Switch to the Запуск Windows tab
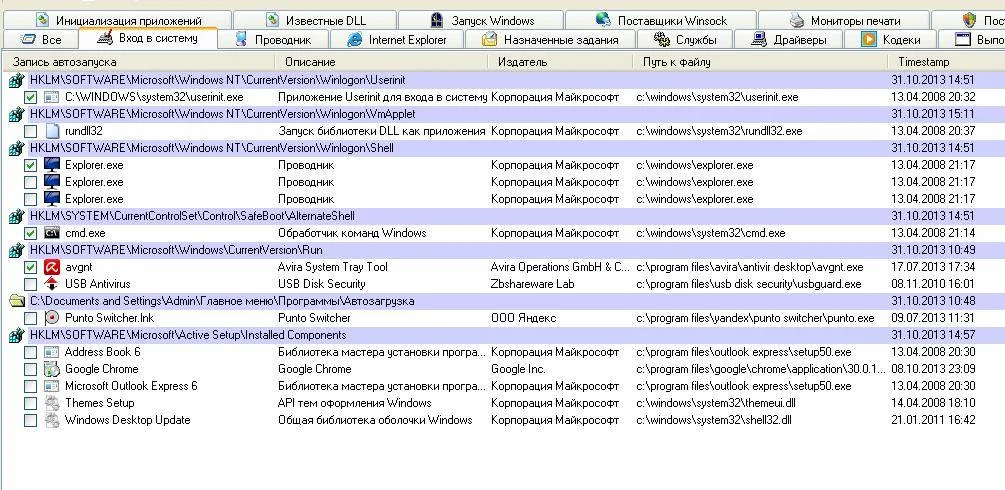1005x490 pixels. (x=481, y=21)
